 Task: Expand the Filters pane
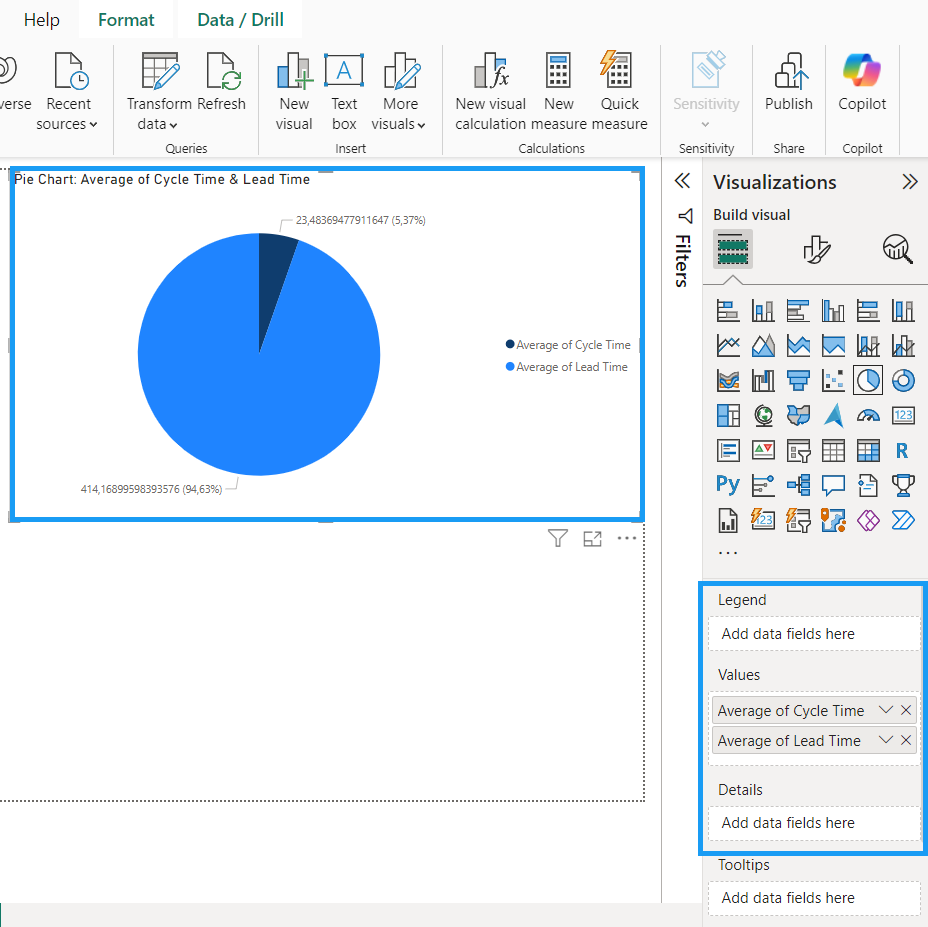[682, 181]
